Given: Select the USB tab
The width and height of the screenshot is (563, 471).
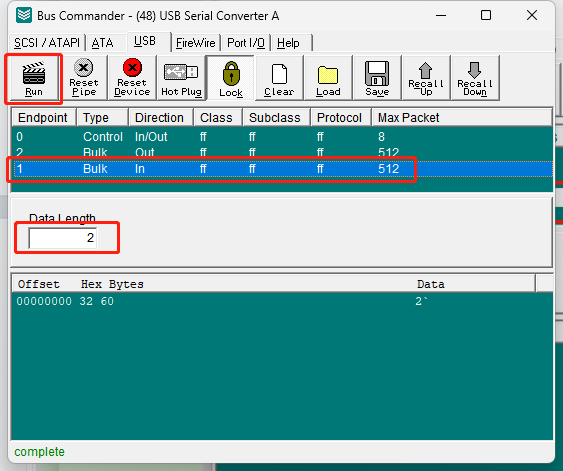Looking at the screenshot, I should [145, 41].
